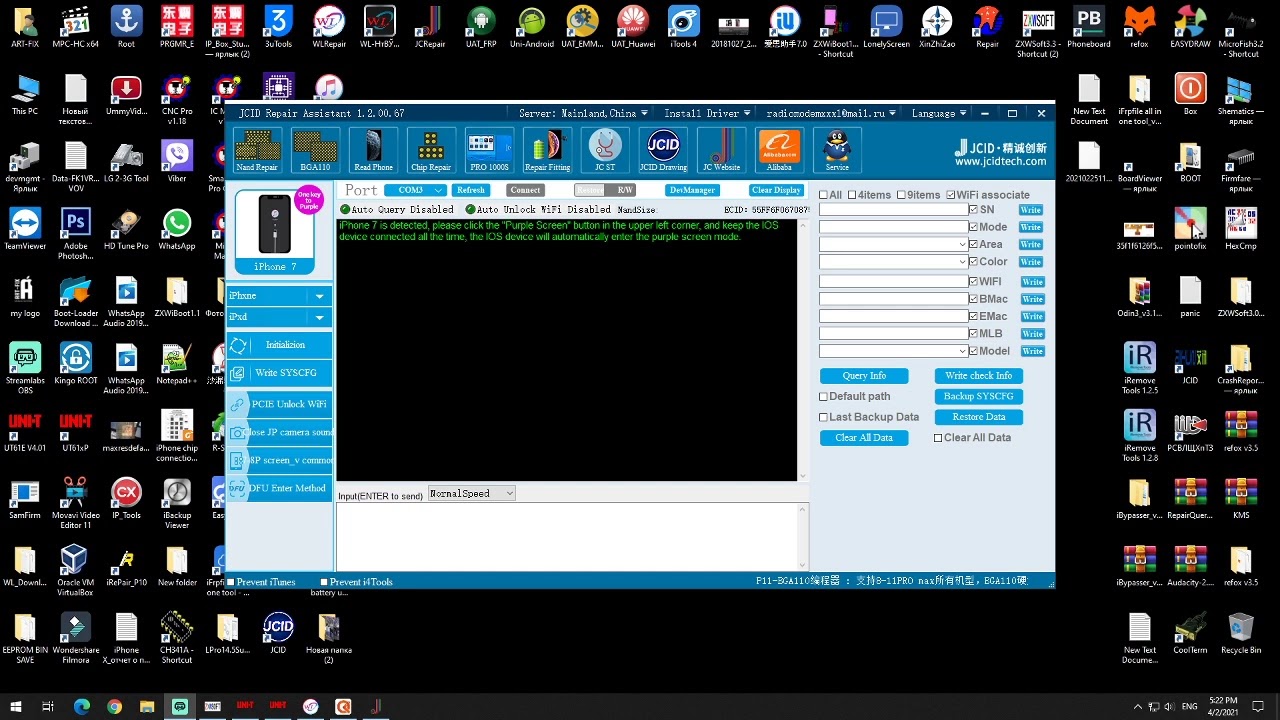Click into the SN input field
Viewport: 1280px width, 720px height.
point(894,210)
